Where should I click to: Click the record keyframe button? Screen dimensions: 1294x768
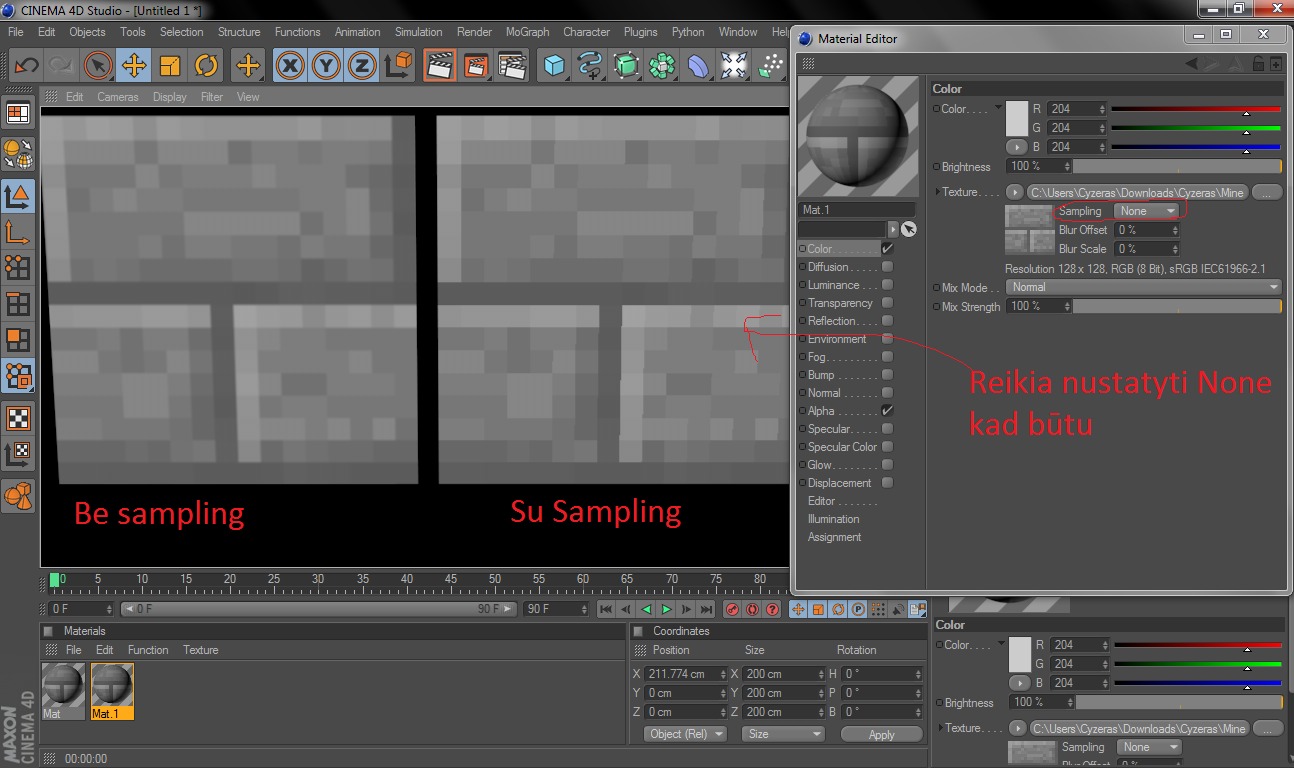point(731,609)
